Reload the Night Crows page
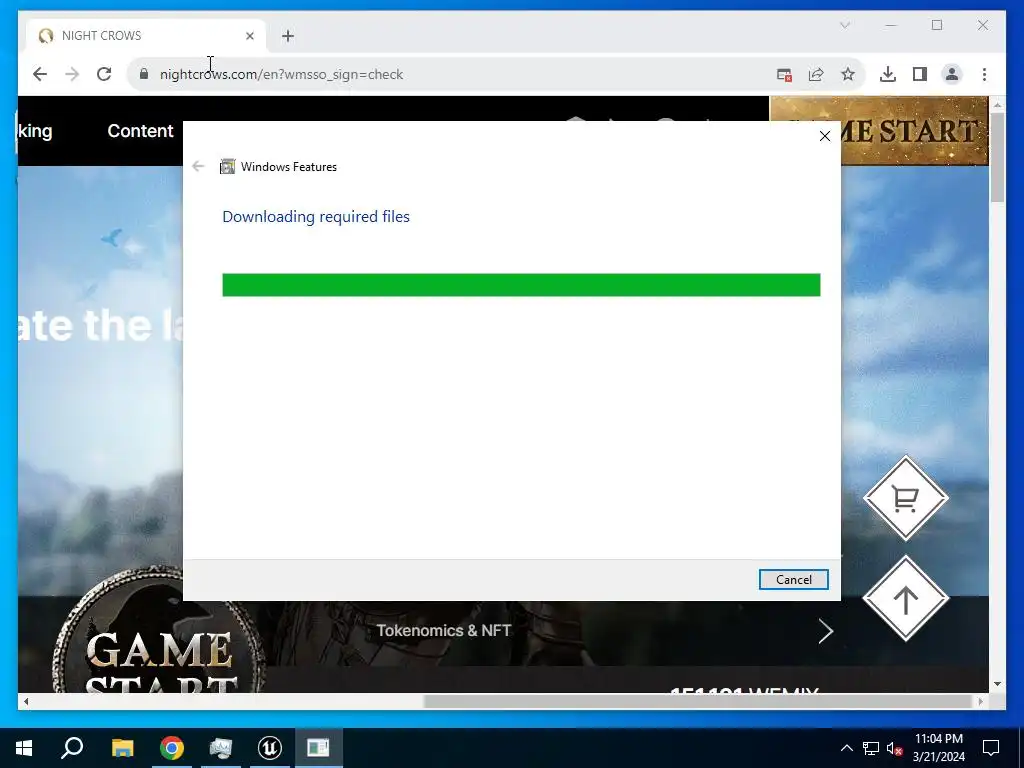 [x=104, y=74]
